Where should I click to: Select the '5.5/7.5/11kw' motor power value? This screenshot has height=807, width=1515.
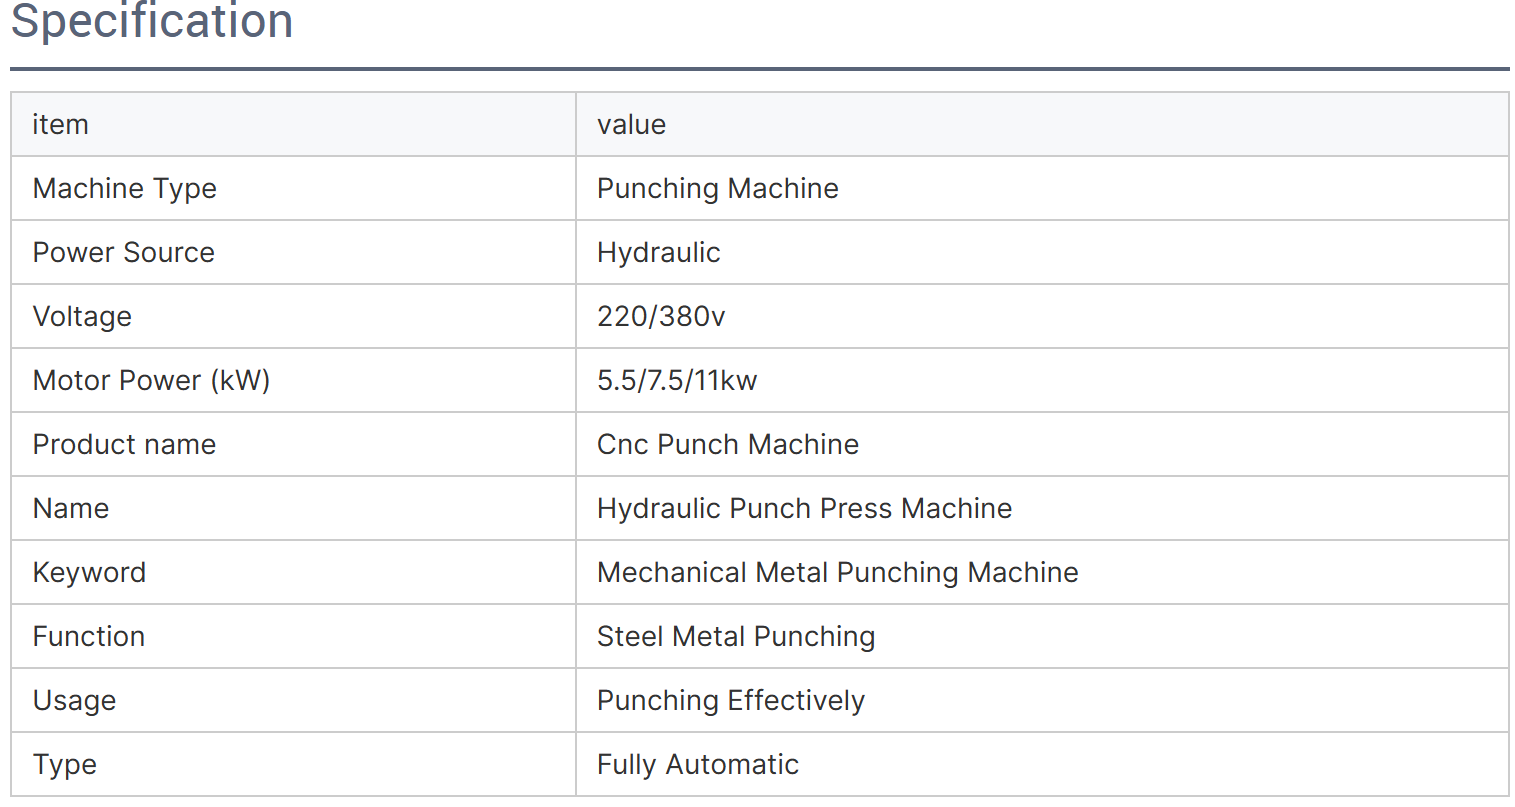[x=677, y=381]
